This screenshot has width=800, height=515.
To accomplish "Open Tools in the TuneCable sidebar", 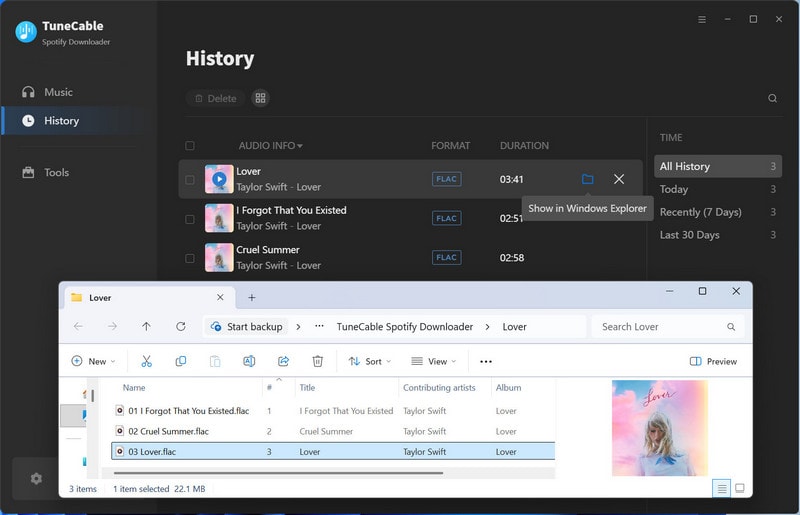I will (45, 173).
